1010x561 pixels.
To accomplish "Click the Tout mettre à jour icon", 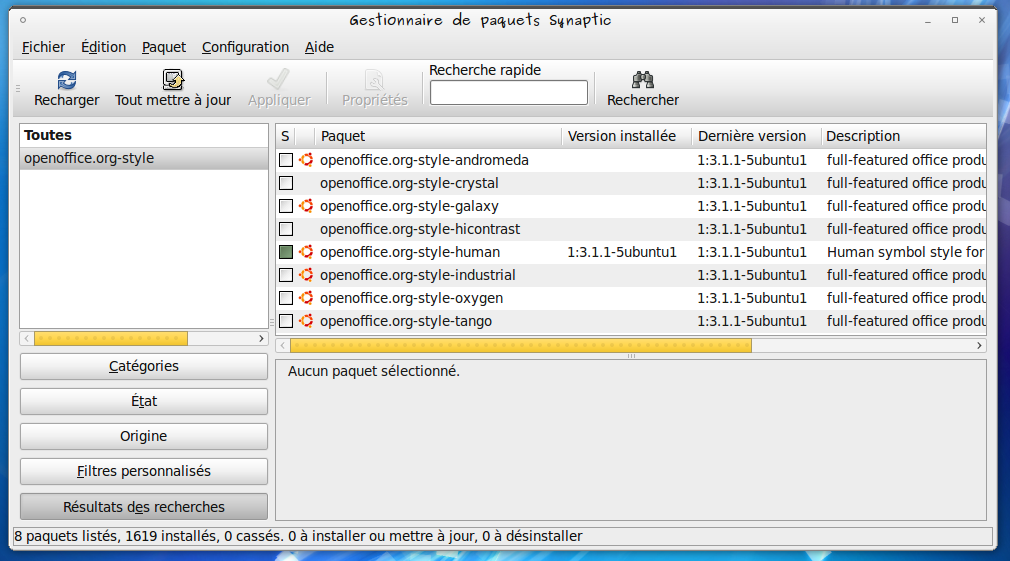I will pos(173,80).
